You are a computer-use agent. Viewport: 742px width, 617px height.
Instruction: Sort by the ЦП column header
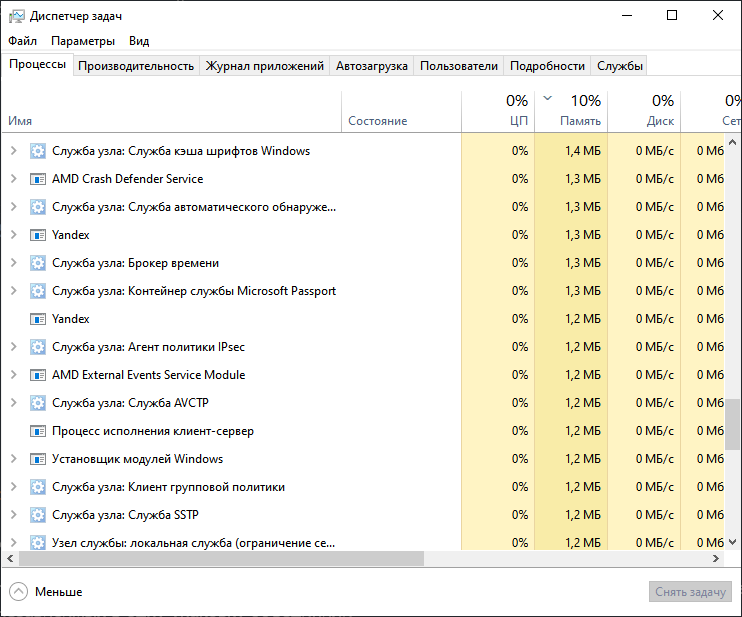click(x=498, y=111)
